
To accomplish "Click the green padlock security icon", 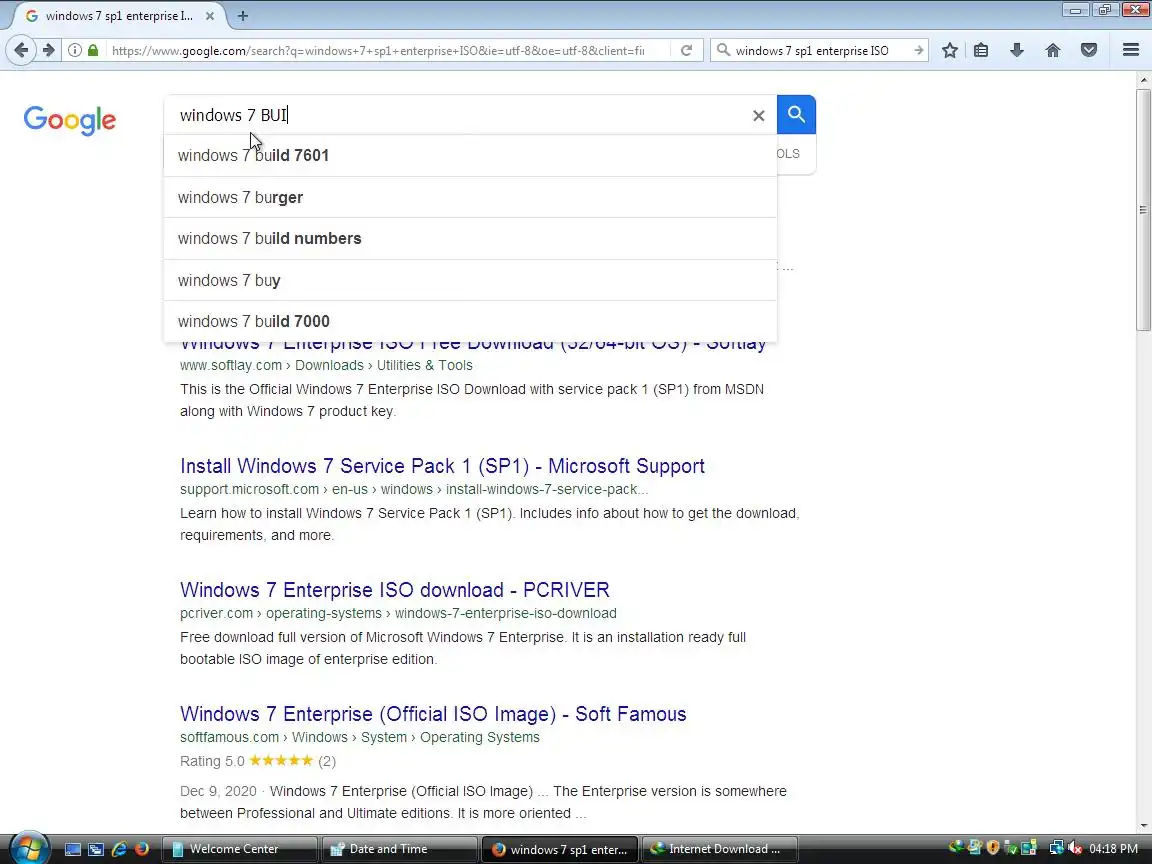I will [93, 50].
